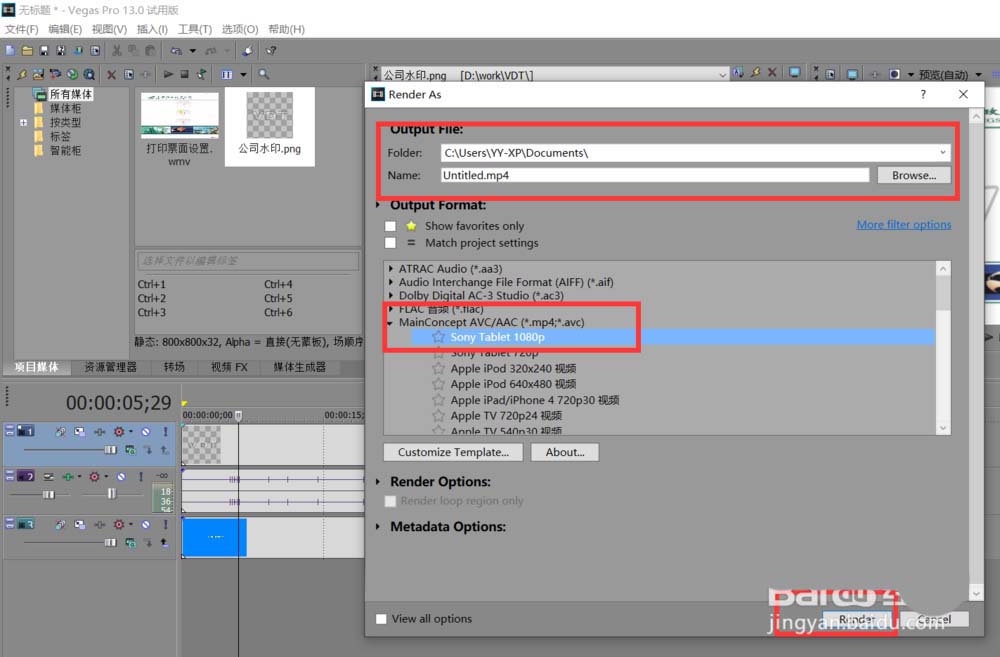
Task: Open track 2 gear automation settings icon
Action: 95,477
